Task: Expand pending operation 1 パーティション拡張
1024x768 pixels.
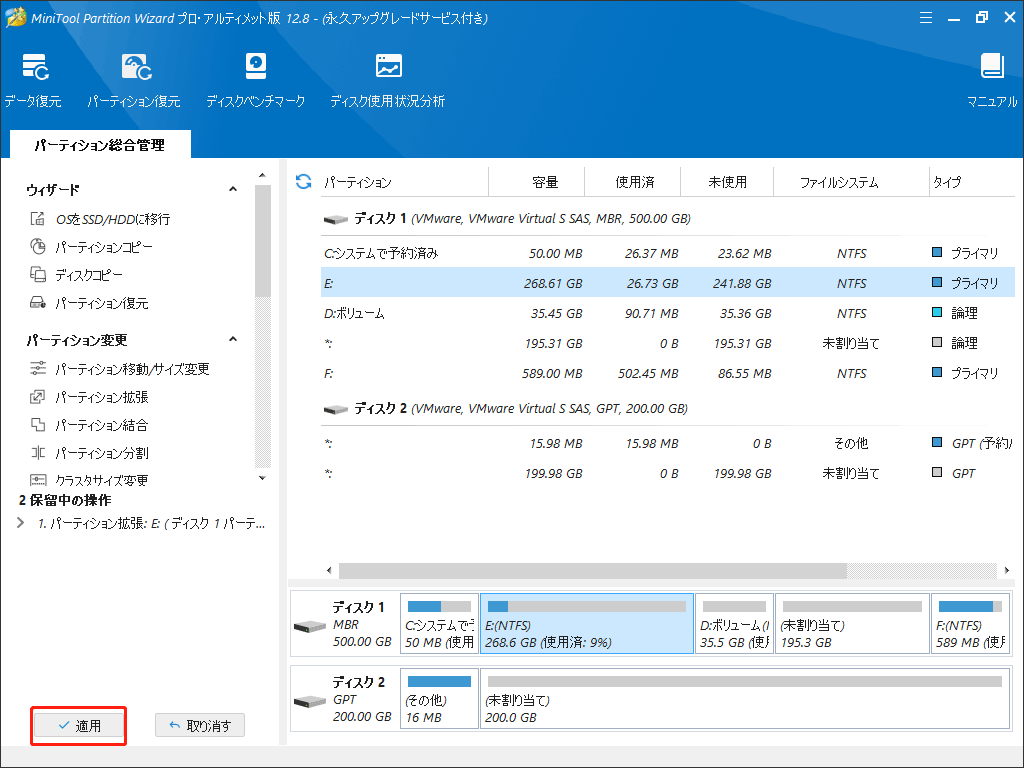Action: pyautogui.click(x=20, y=523)
